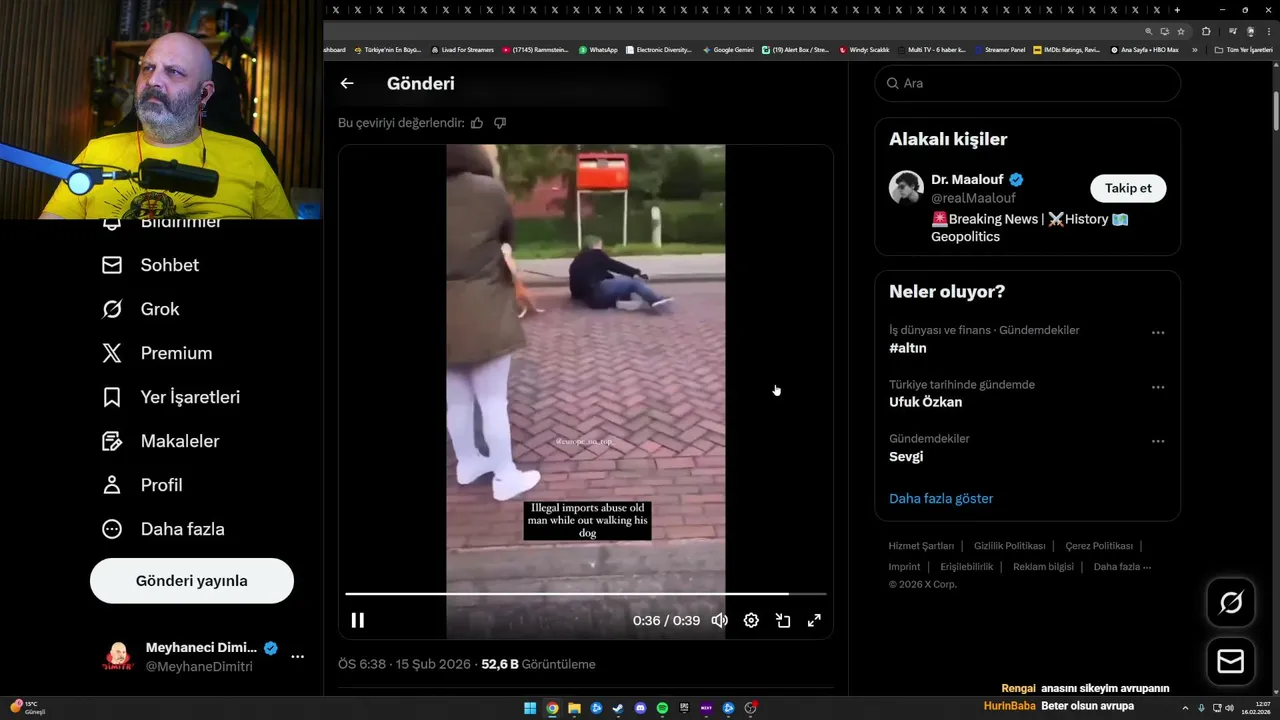The height and width of the screenshot is (720, 1280).
Task: Open the Windows Start menu
Action: 530,708
